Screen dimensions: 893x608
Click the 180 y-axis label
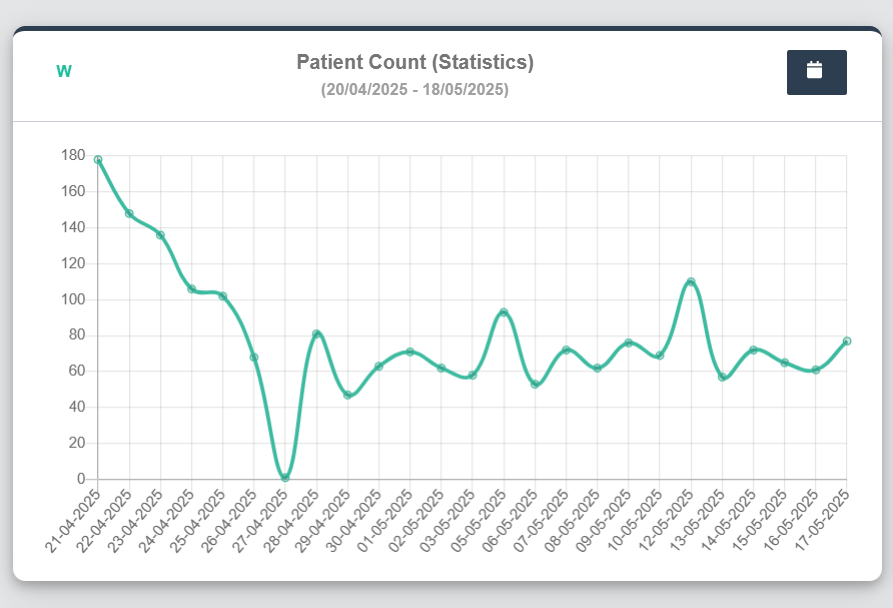pos(72,155)
